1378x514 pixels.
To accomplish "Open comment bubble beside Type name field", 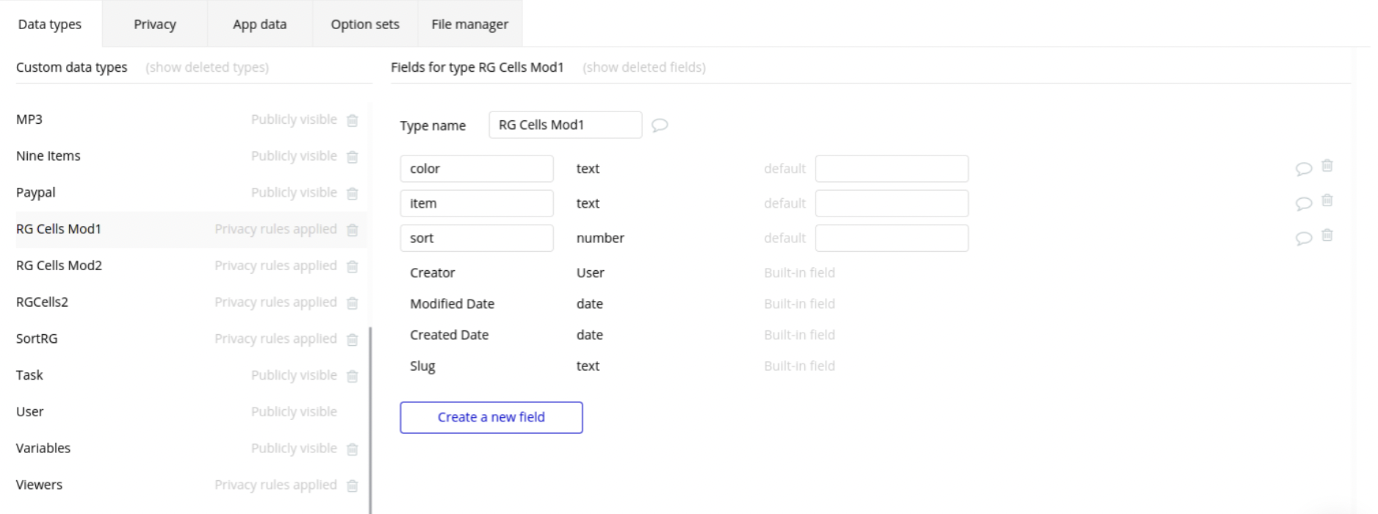I will click(660, 126).
